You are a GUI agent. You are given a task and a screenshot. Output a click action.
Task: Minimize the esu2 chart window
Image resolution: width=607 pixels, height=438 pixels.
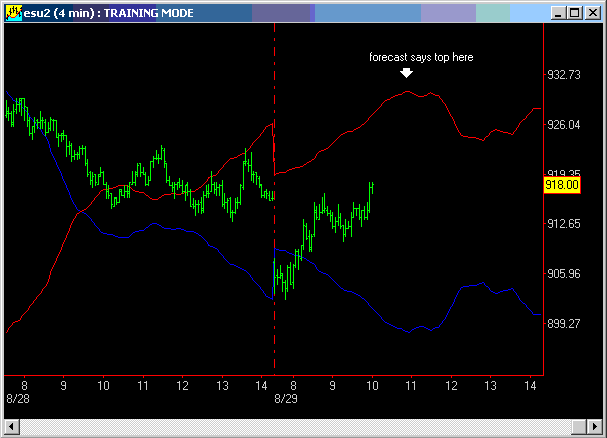[555, 12]
